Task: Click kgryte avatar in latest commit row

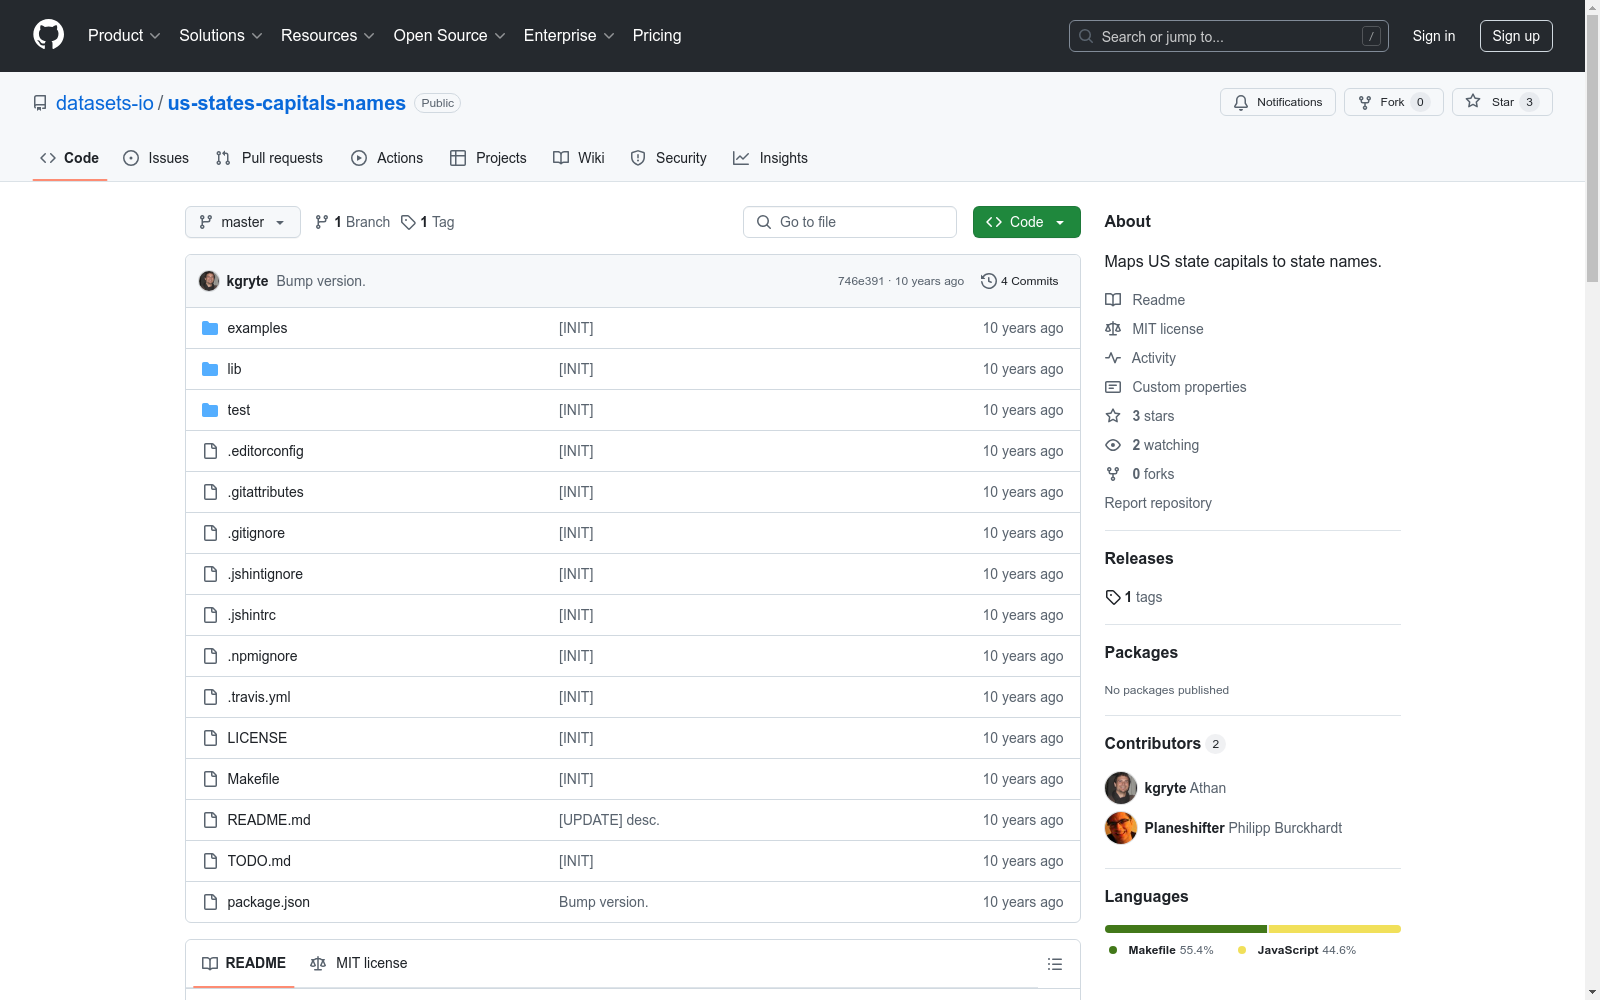Action: click(x=209, y=281)
